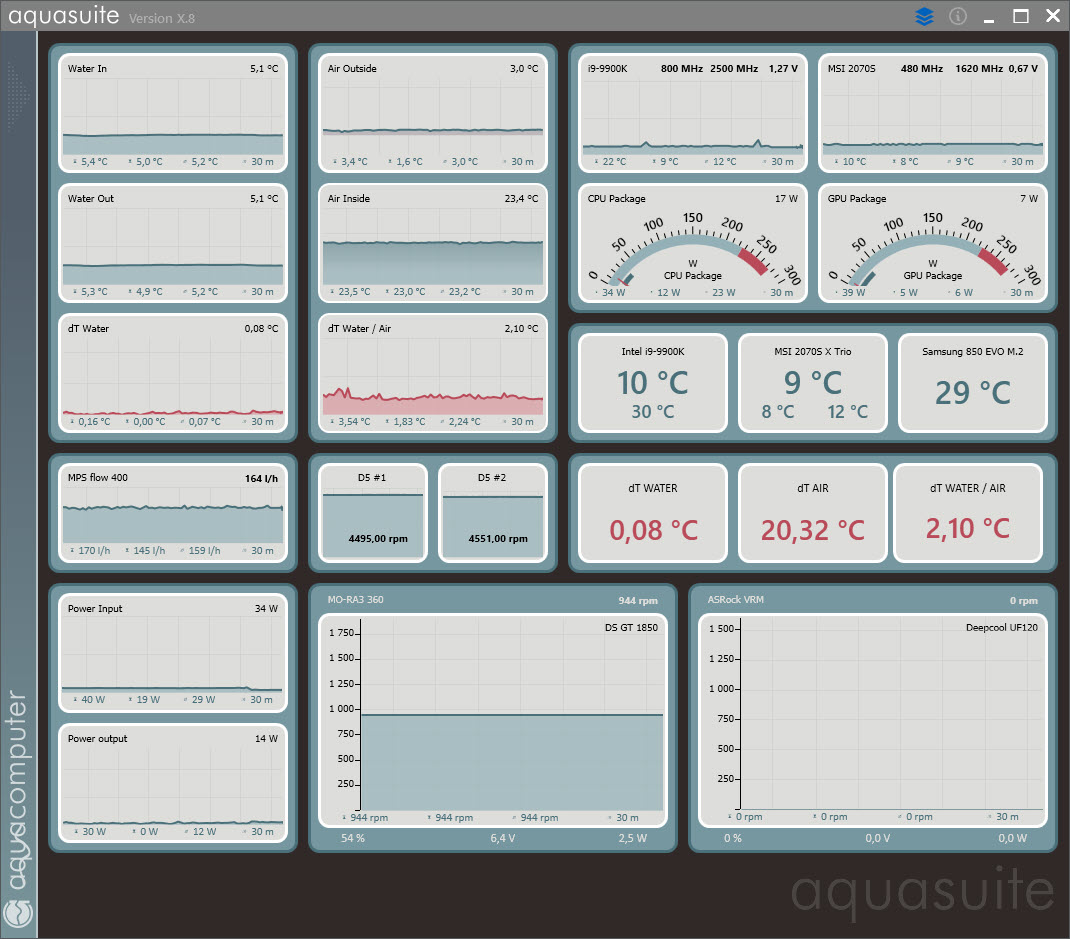The image size is (1070, 939).
Task: Maximize the aquasuite window
Action: tap(1021, 16)
